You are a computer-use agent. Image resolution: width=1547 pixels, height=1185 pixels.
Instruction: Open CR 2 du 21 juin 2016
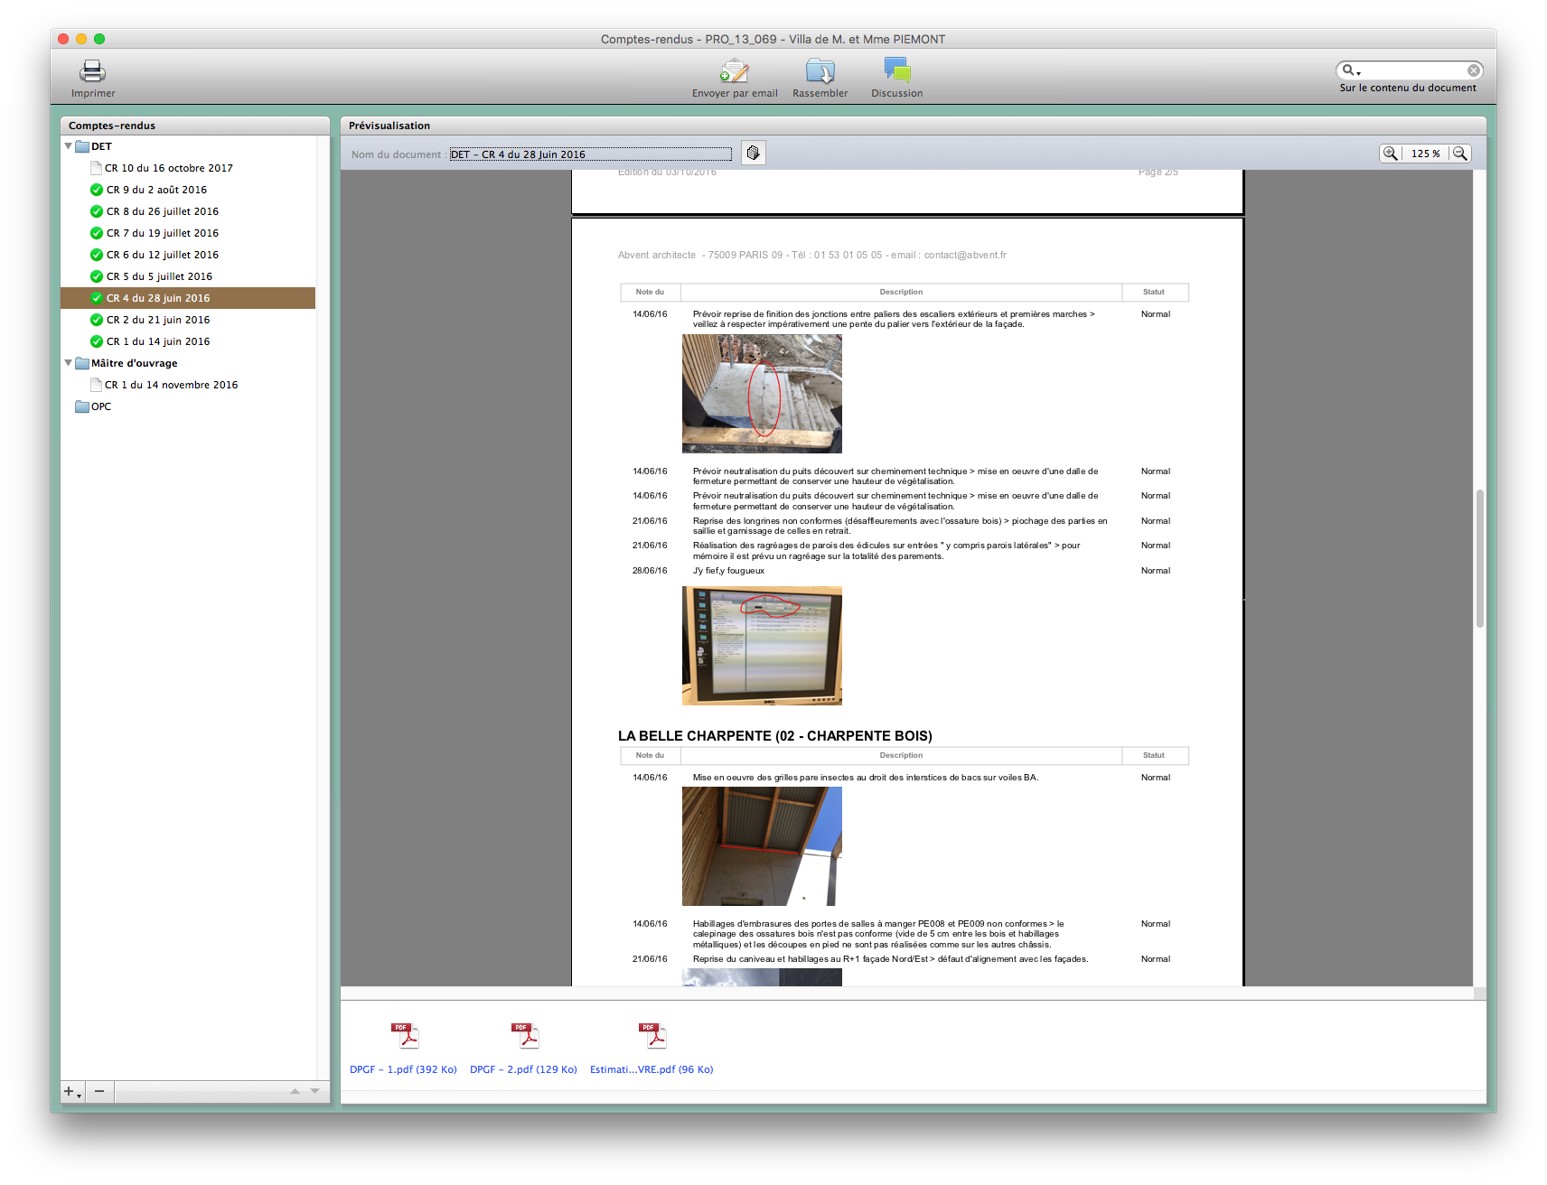(158, 320)
